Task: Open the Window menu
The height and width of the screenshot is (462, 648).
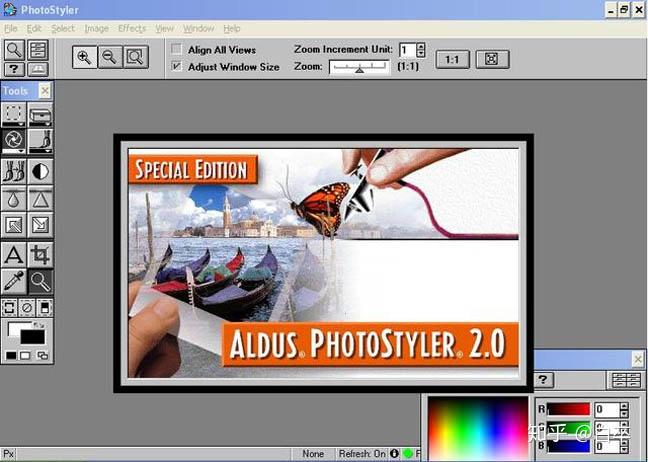Action: (x=198, y=29)
